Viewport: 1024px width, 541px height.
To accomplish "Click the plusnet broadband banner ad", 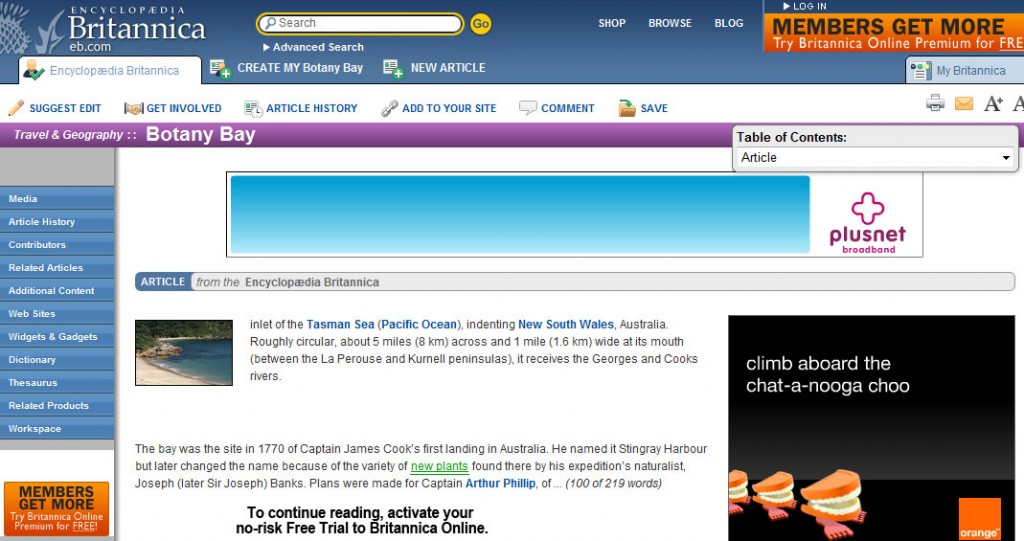I will 574,214.
